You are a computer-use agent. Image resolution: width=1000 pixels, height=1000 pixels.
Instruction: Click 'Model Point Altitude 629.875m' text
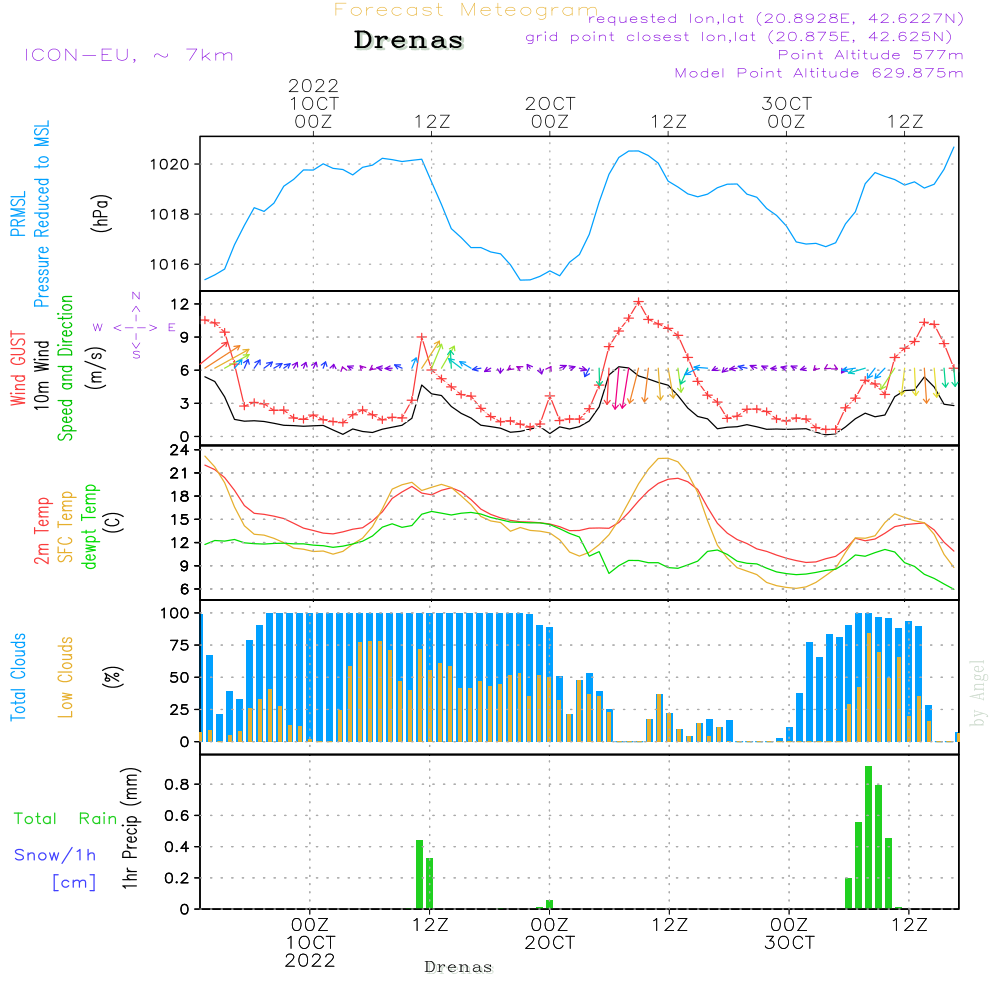(x=819, y=73)
